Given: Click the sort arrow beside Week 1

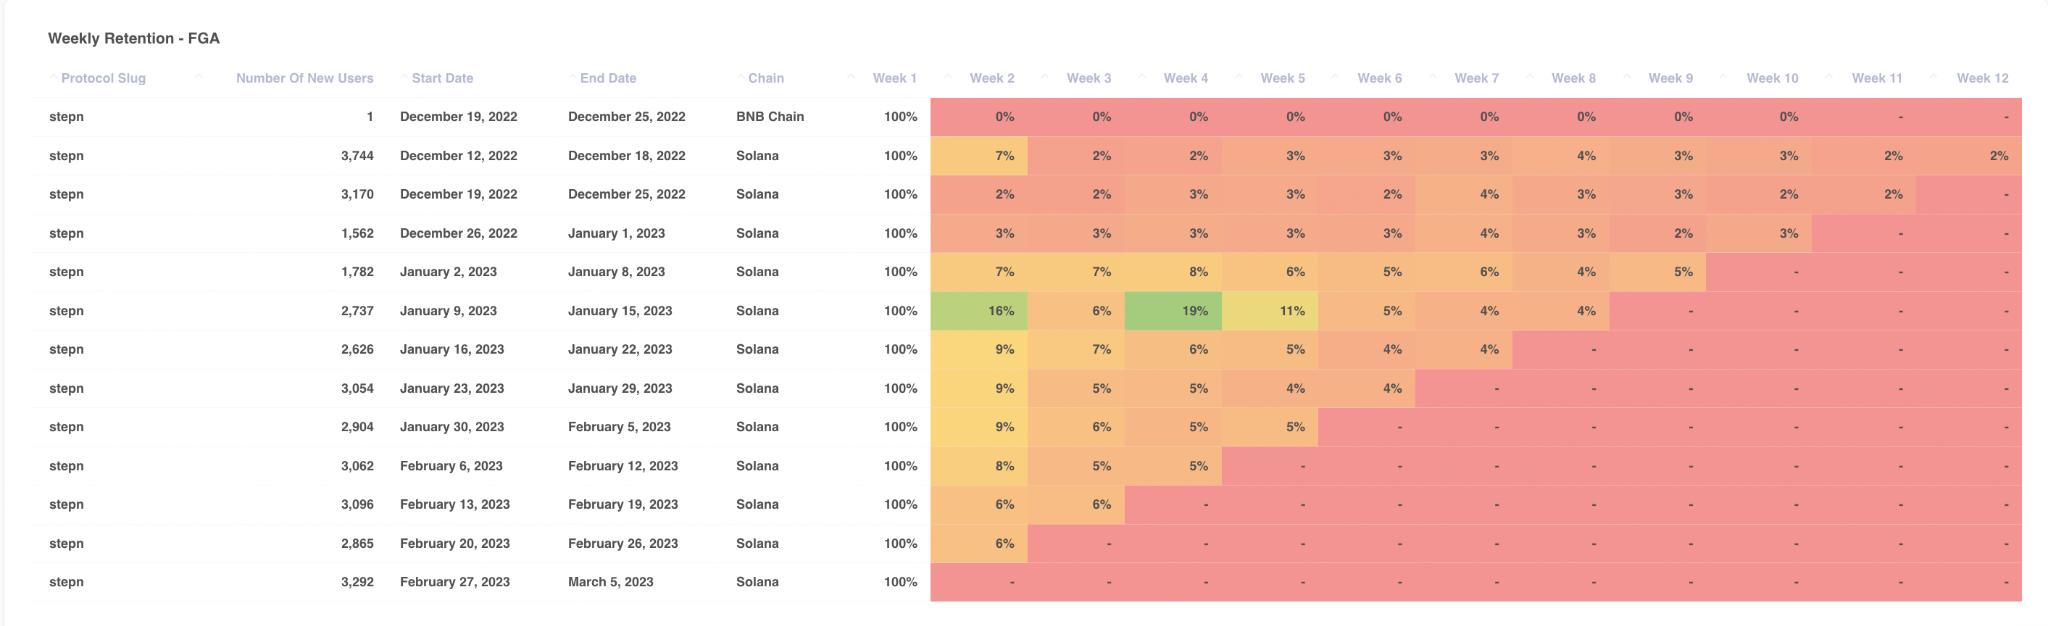Looking at the screenshot, I should point(851,78).
